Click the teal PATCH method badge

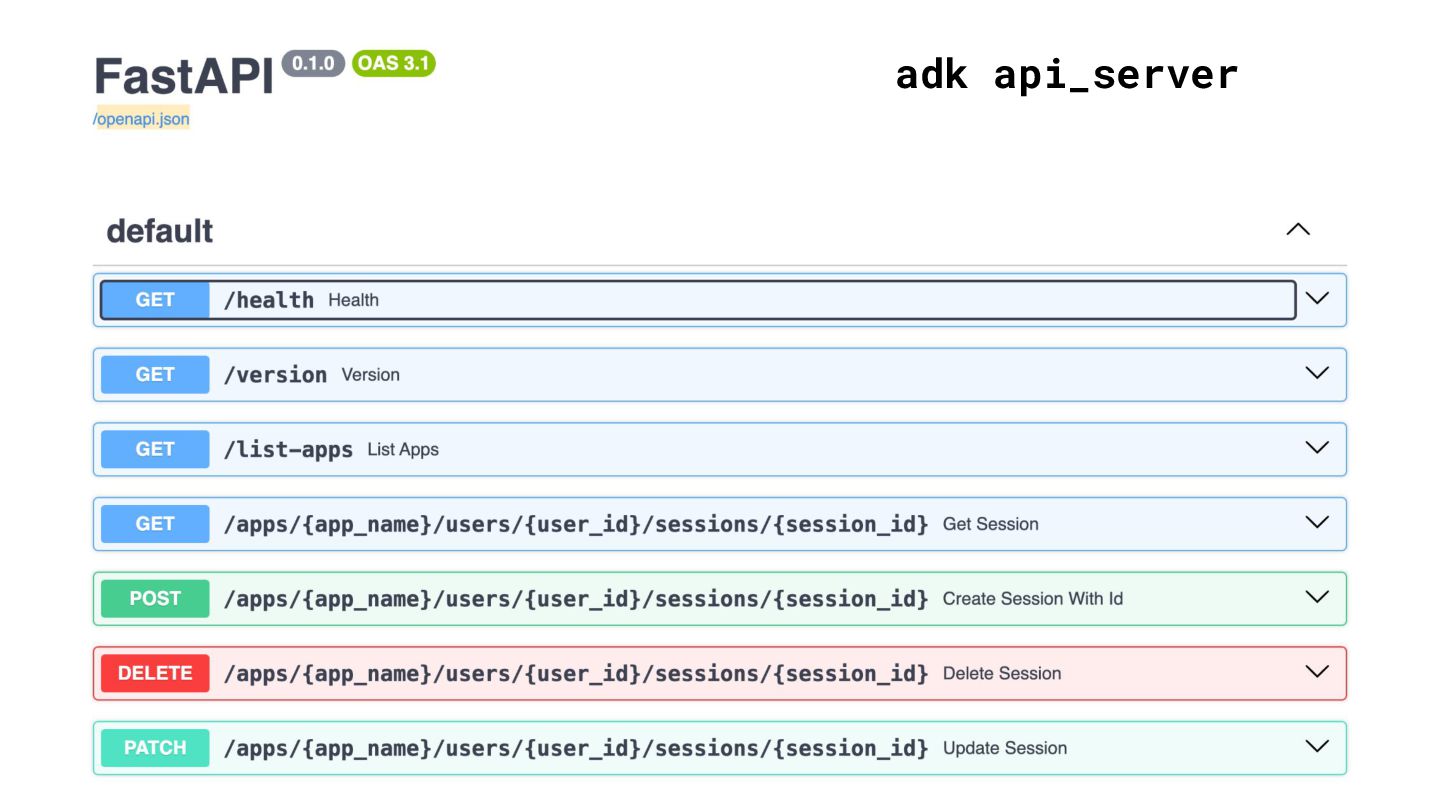(155, 747)
